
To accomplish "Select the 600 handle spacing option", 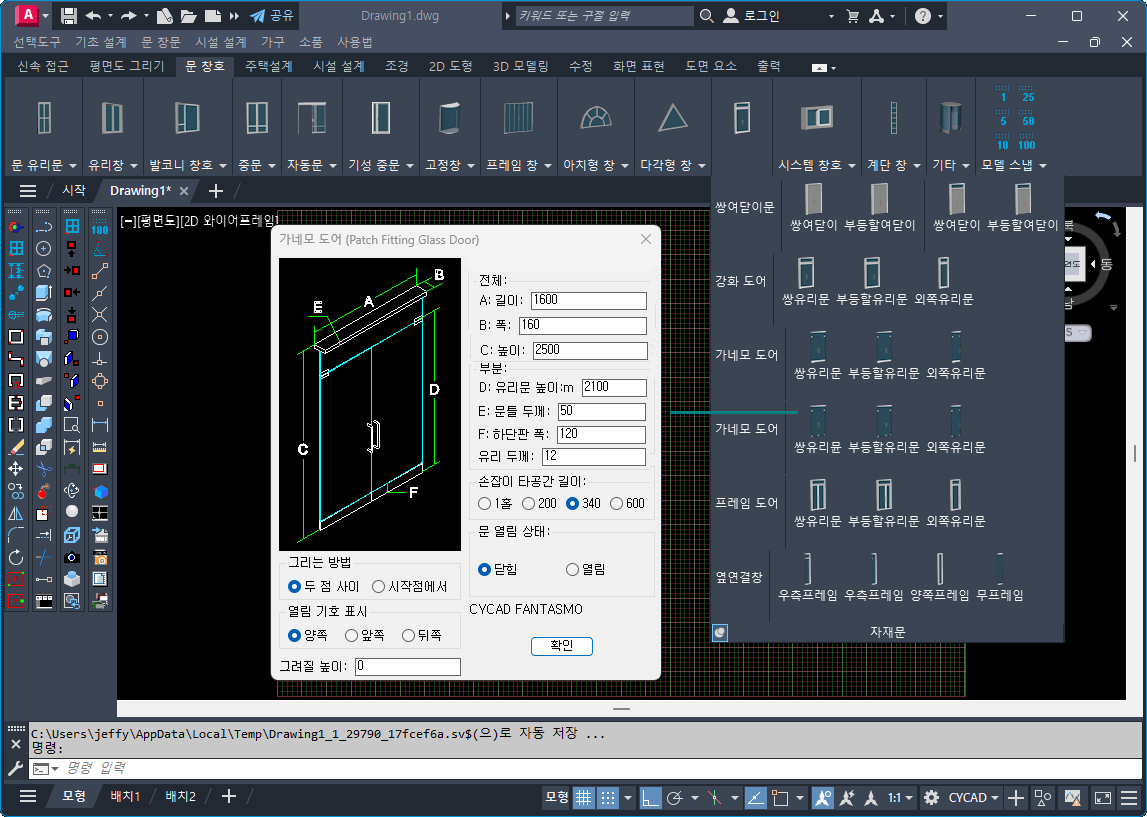I will [x=616, y=503].
